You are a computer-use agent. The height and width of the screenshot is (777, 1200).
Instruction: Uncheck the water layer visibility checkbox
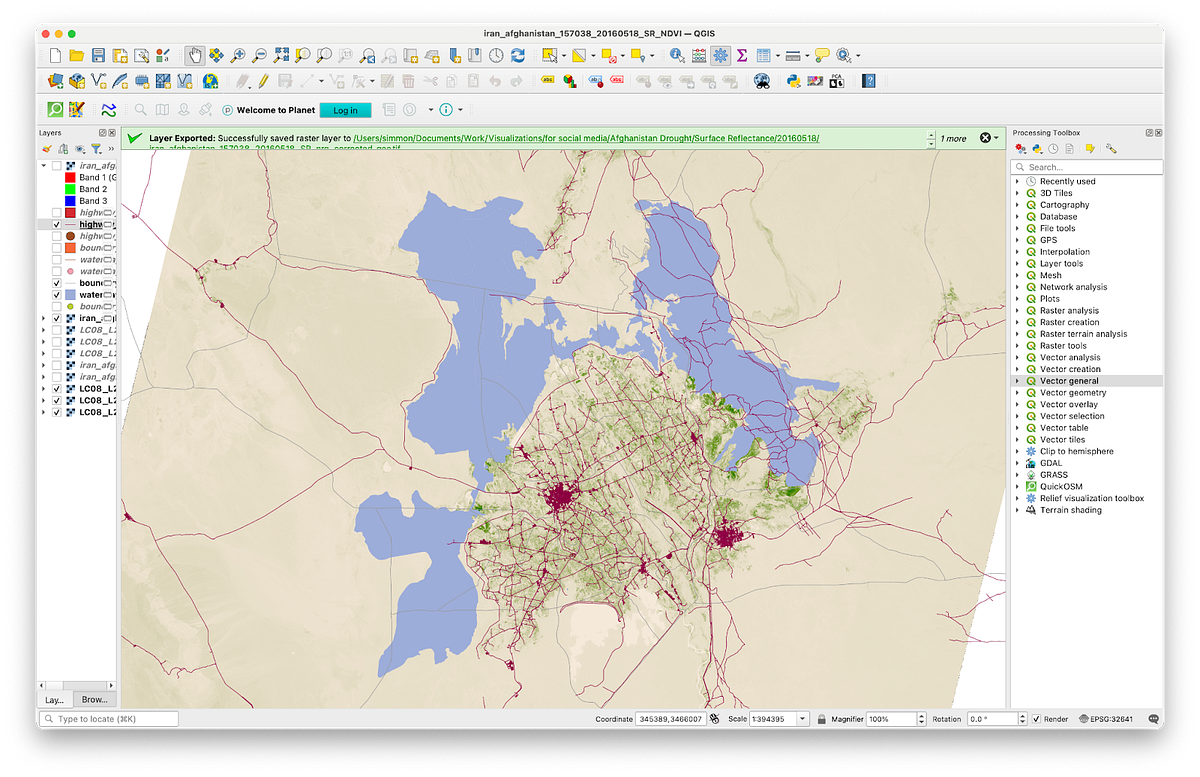(56, 294)
